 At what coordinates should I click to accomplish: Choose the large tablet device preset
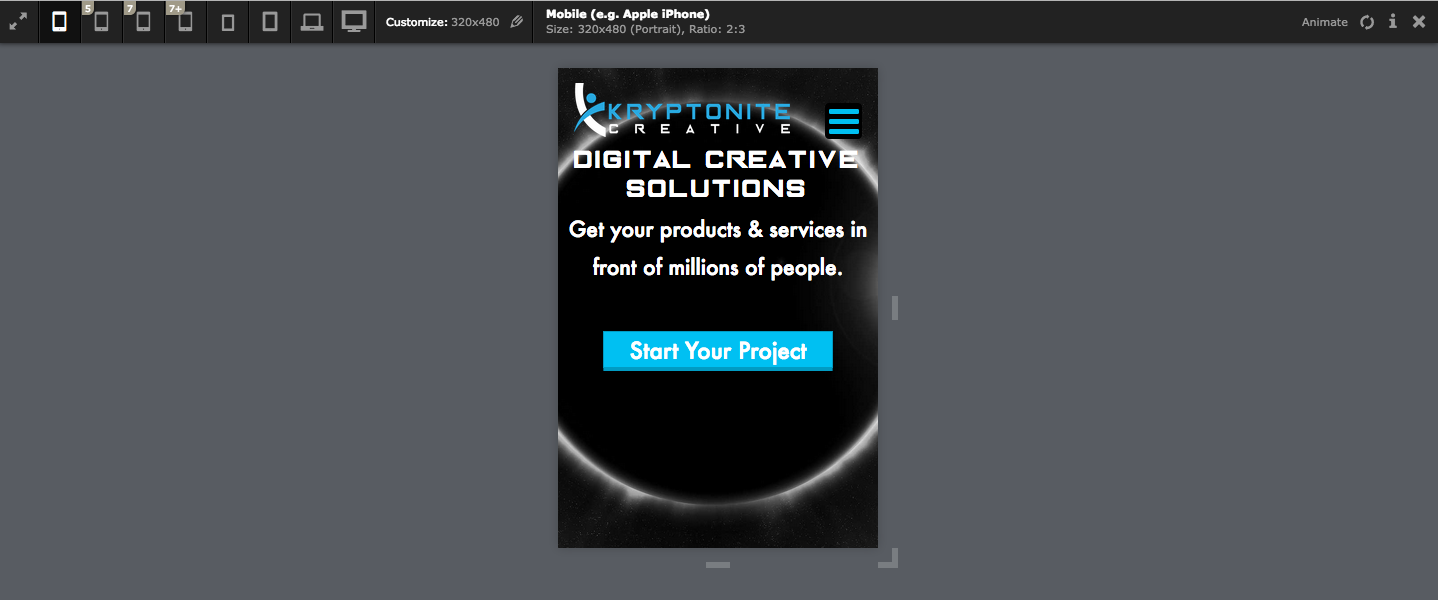(x=270, y=22)
